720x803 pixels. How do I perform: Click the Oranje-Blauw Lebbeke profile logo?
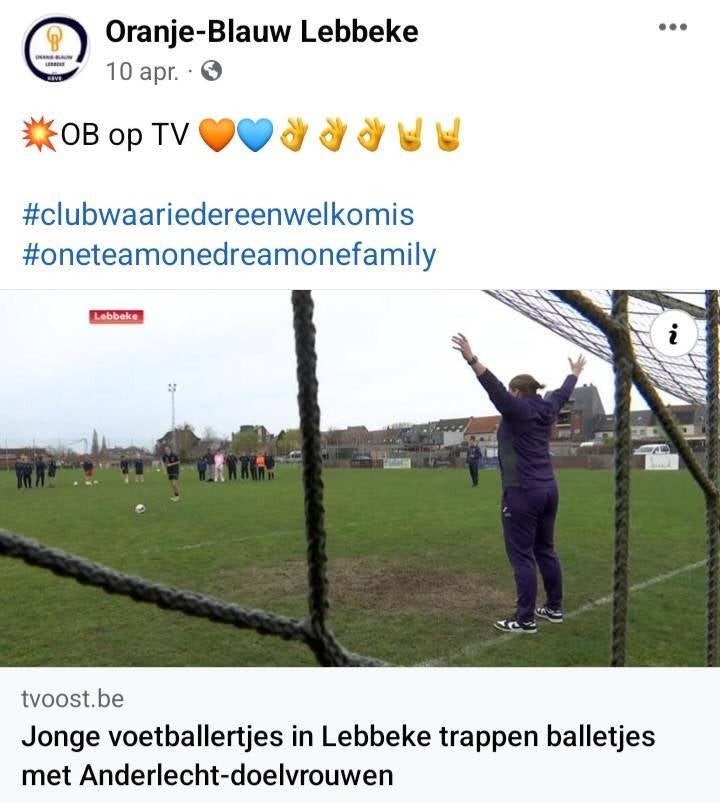pyautogui.click(x=56, y=49)
